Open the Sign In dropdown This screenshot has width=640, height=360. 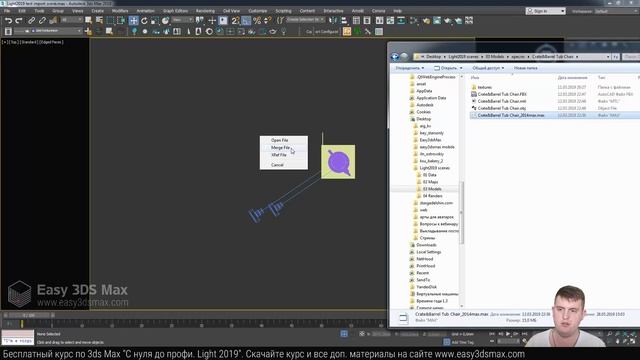point(545,11)
